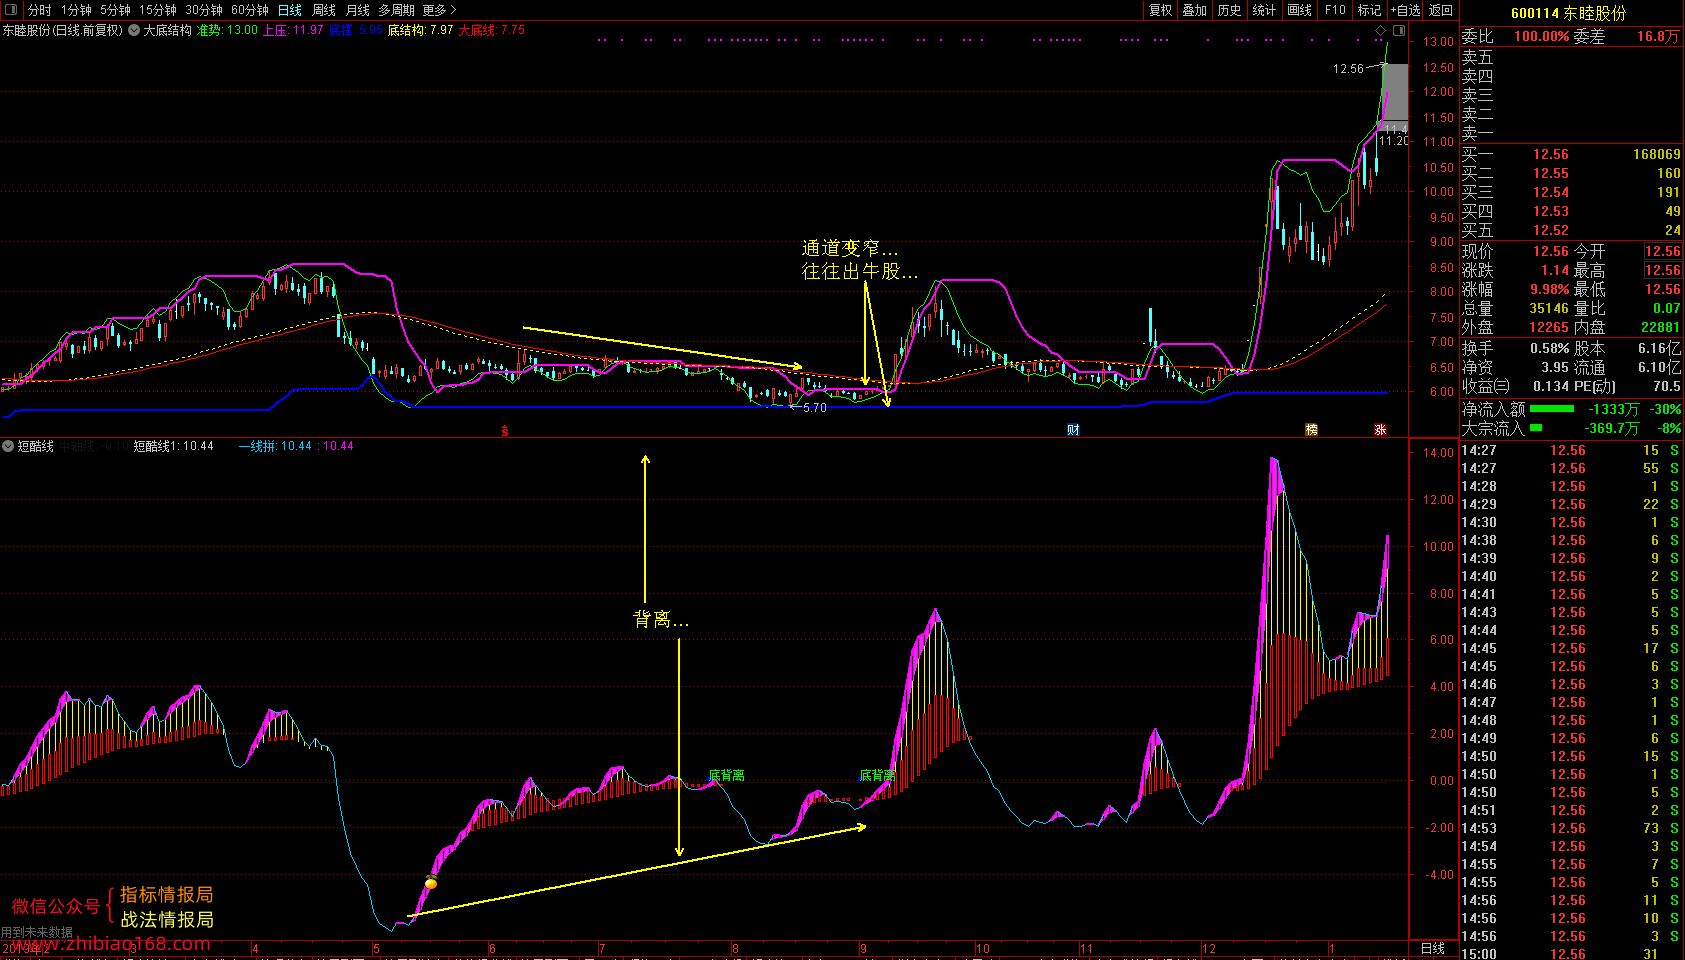Click the diamond marker icon above price axis

click(x=1381, y=30)
